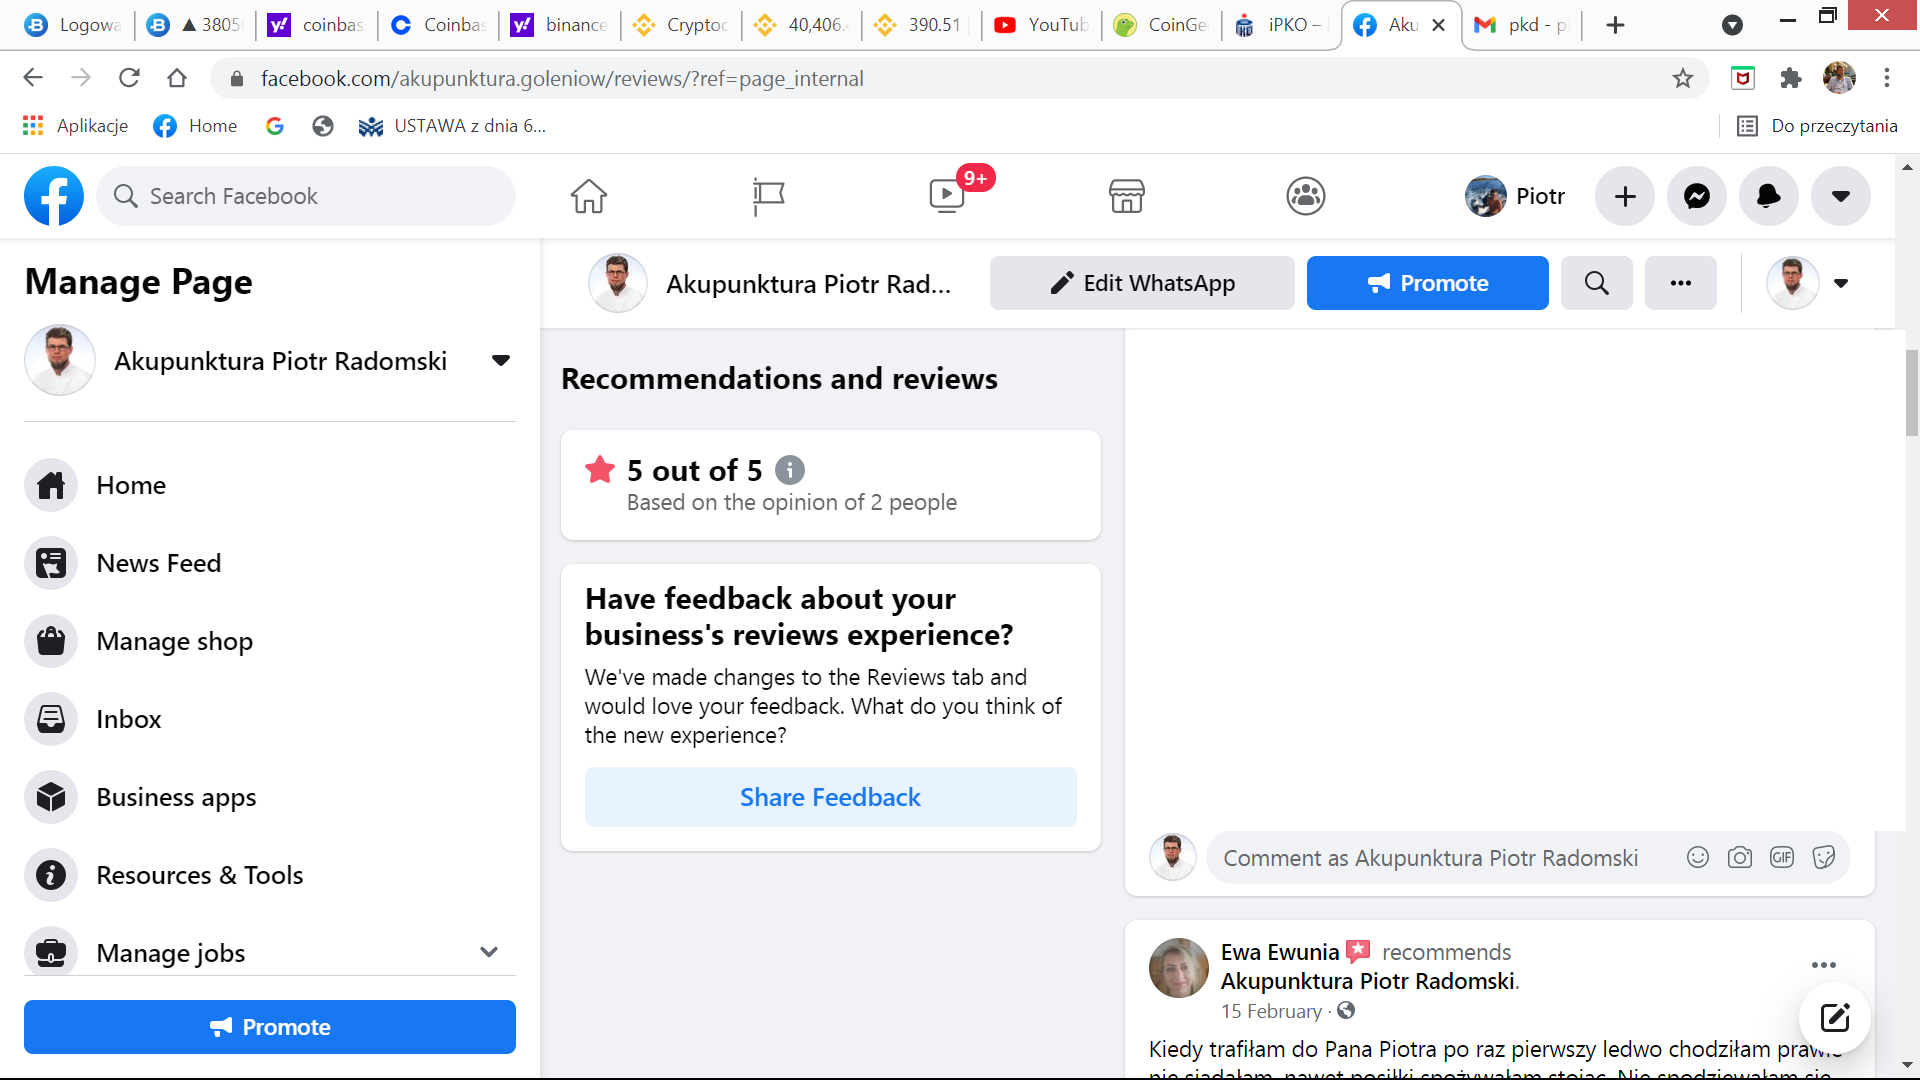
Task: Click the Pocket extension icon
Action: click(x=1743, y=78)
